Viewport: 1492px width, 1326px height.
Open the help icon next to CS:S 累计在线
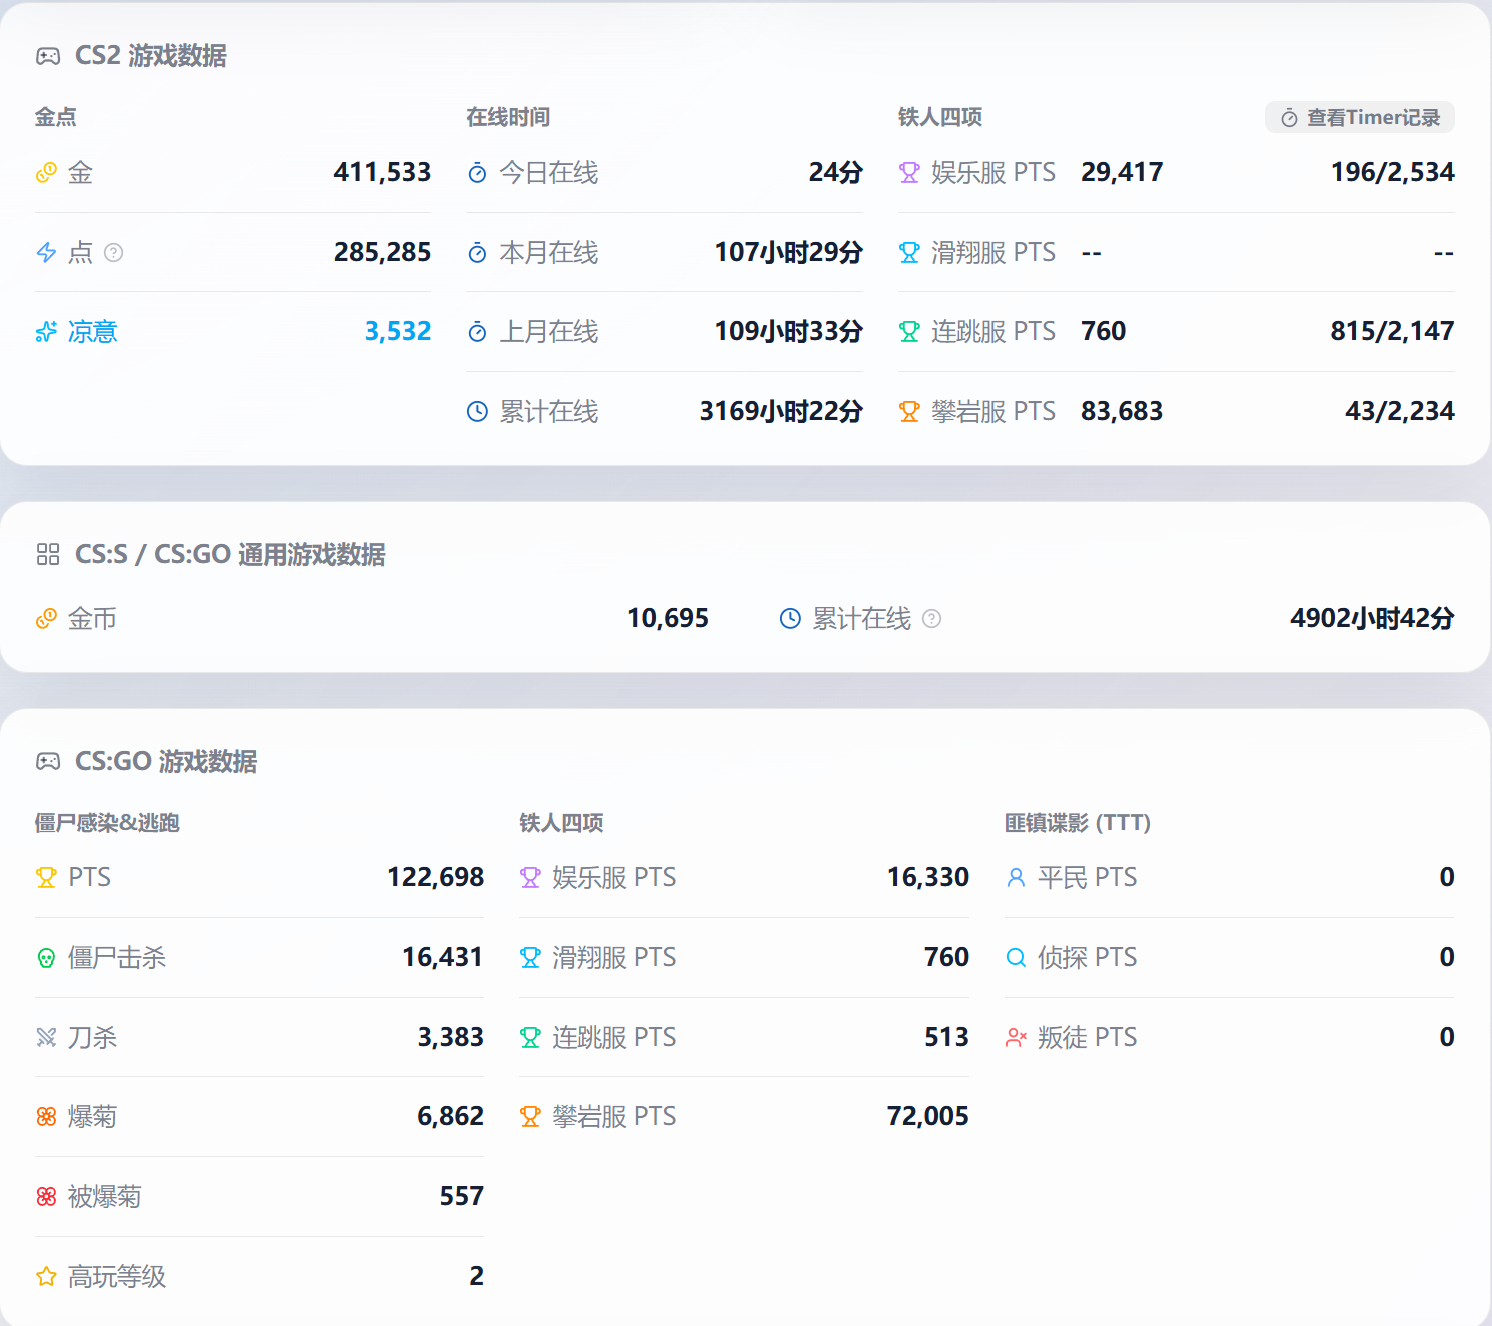point(931,619)
